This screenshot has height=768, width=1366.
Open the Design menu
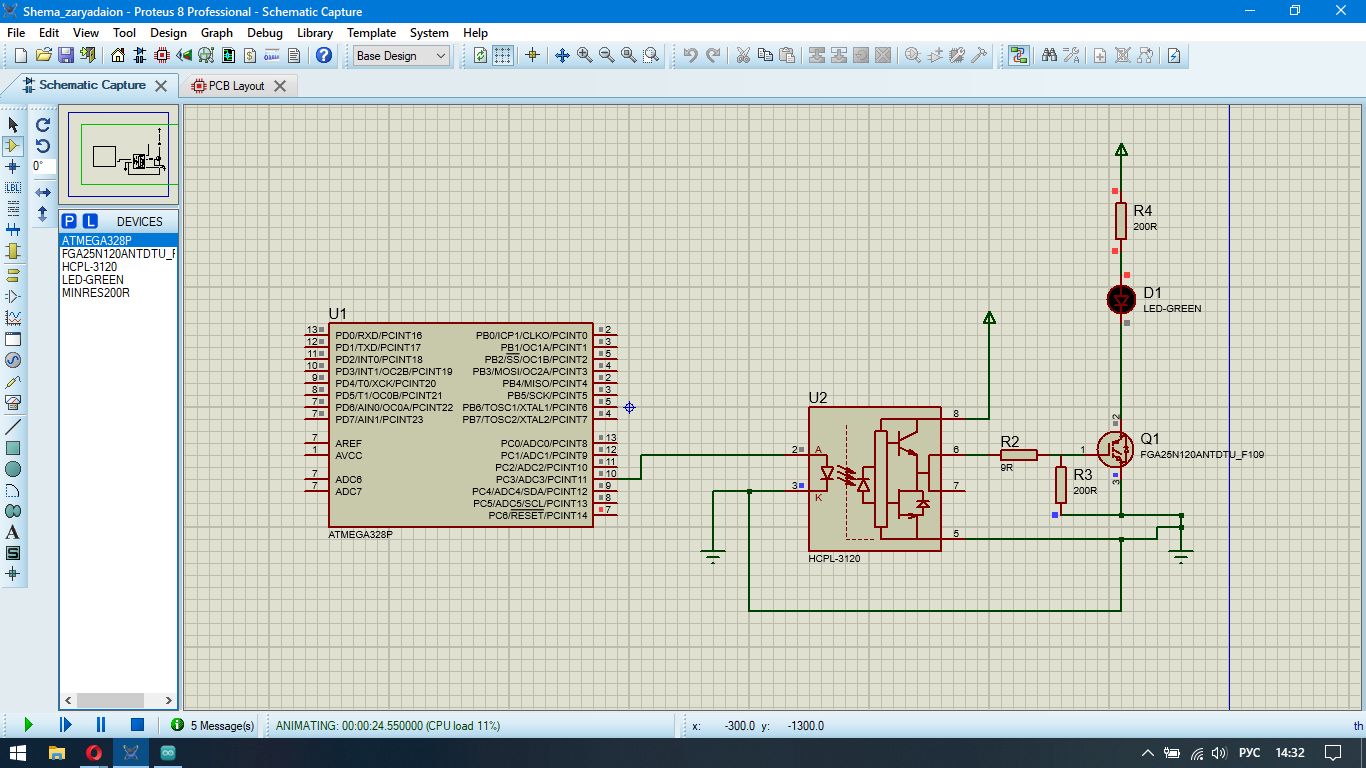[x=168, y=33]
